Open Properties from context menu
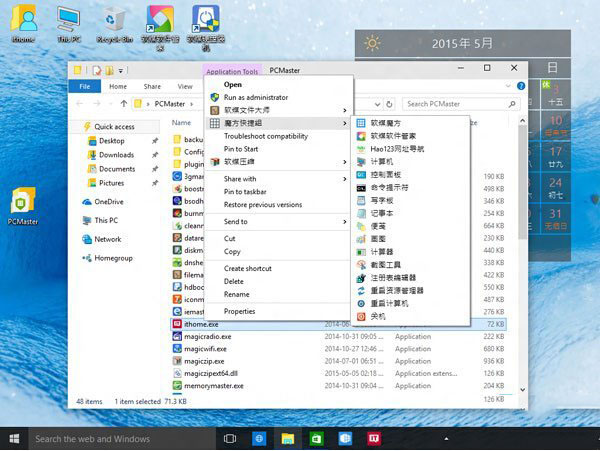This screenshot has height=451, width=600. pos(279,311)
